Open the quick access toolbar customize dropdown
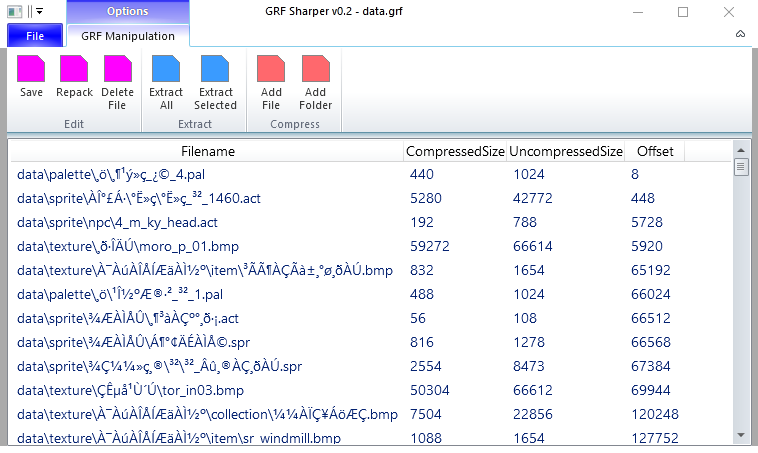The height and width of the screenshot is (453, 758). coord(40,11)
